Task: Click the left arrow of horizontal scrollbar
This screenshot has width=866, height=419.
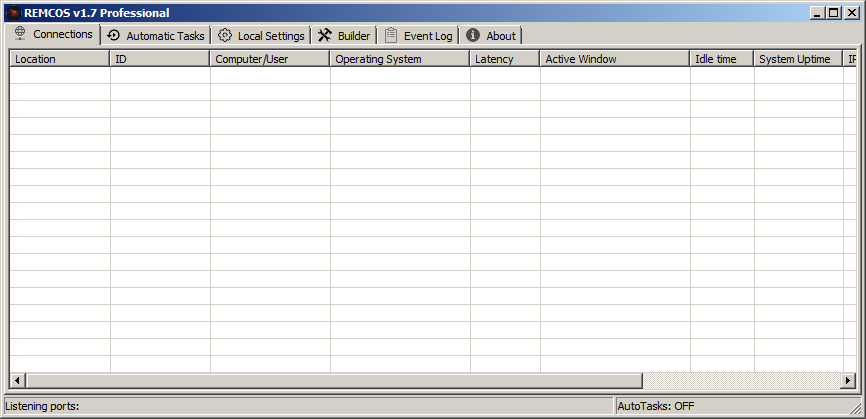Action: 17,381
